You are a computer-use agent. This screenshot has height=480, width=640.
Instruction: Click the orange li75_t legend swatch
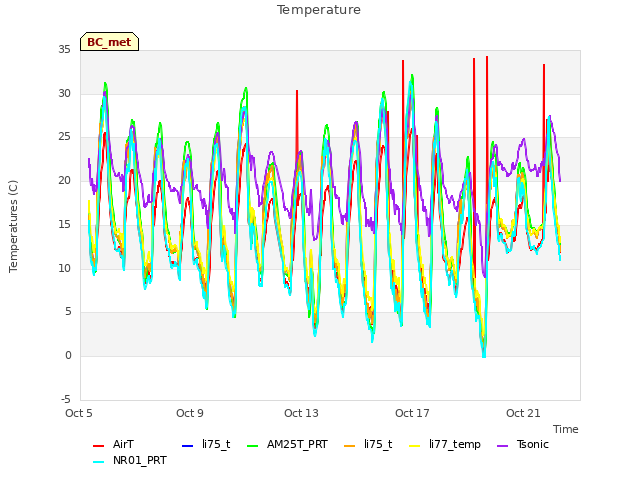pyautogui.click(x=350, y=445)
